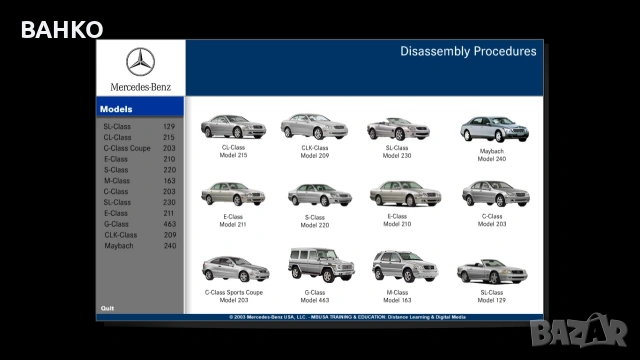
Task: Select G-Class 463 in Models list
Action: coord(139,224)
